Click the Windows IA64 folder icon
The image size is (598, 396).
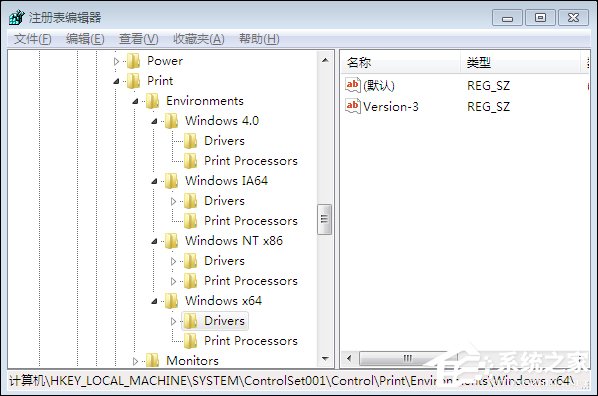(x=171, y=181)
